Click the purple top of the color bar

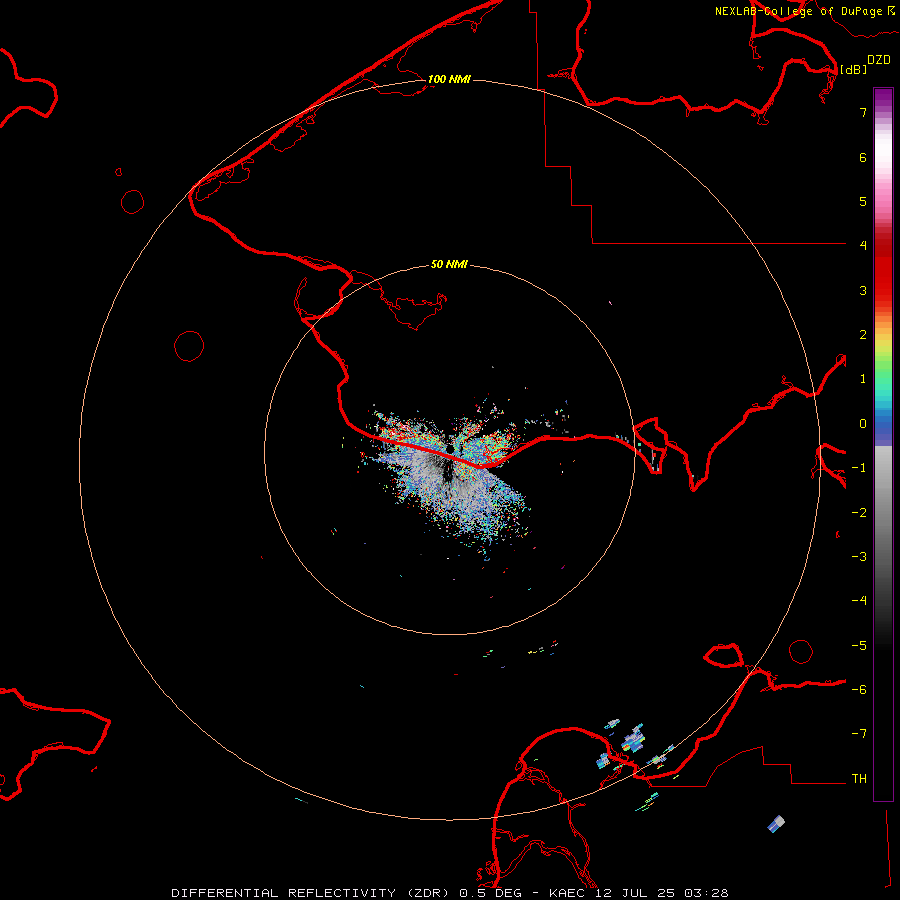tap(883, 99)
